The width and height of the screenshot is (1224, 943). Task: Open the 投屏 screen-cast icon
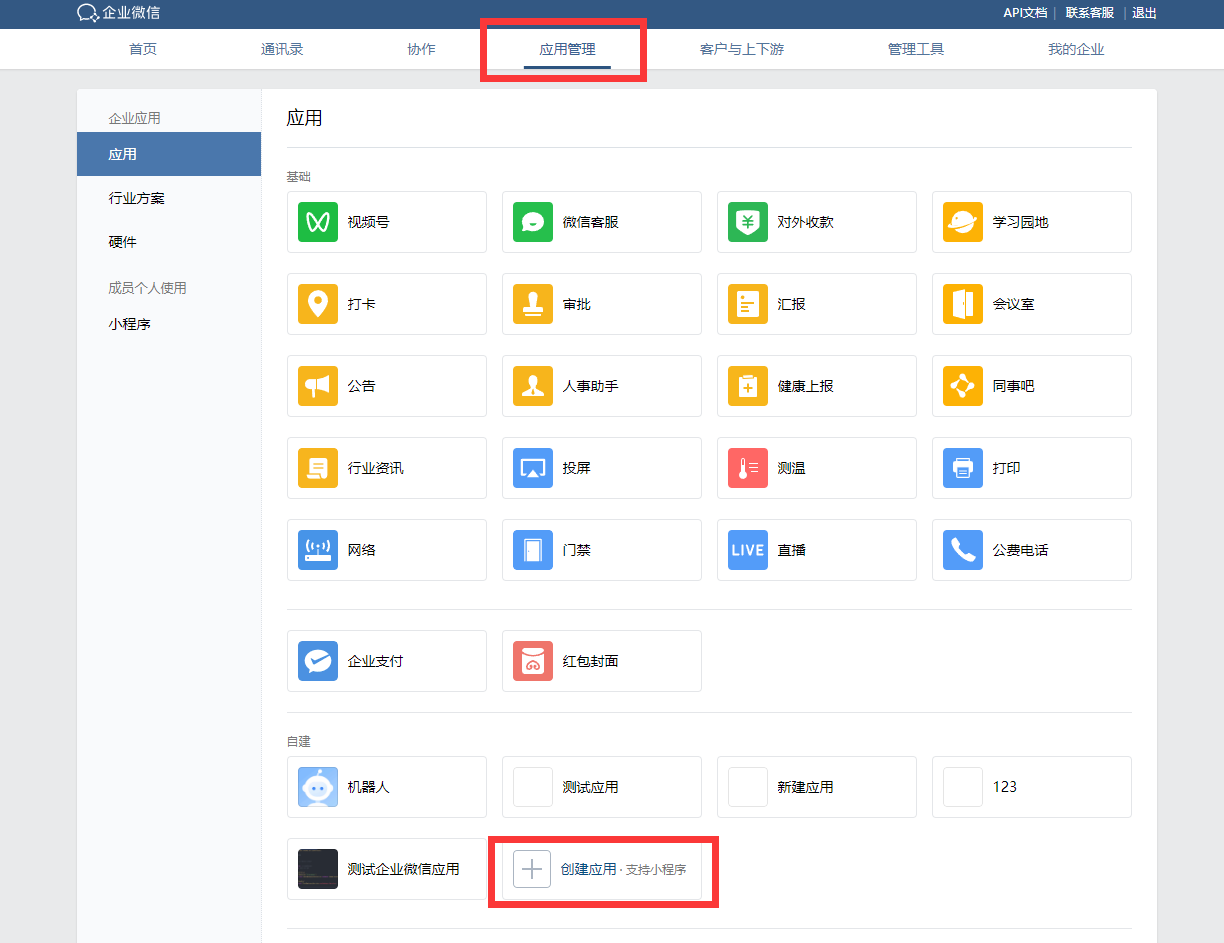[533, 468]
